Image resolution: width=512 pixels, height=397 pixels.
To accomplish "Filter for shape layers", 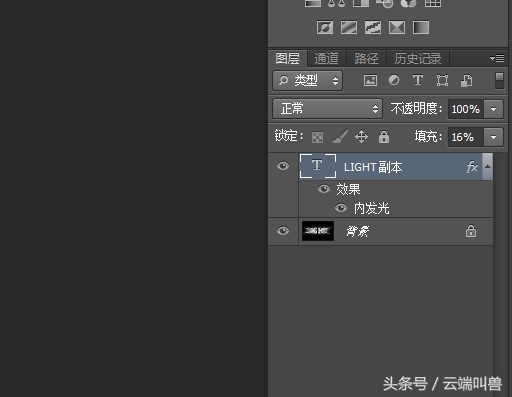I will 442,81.
